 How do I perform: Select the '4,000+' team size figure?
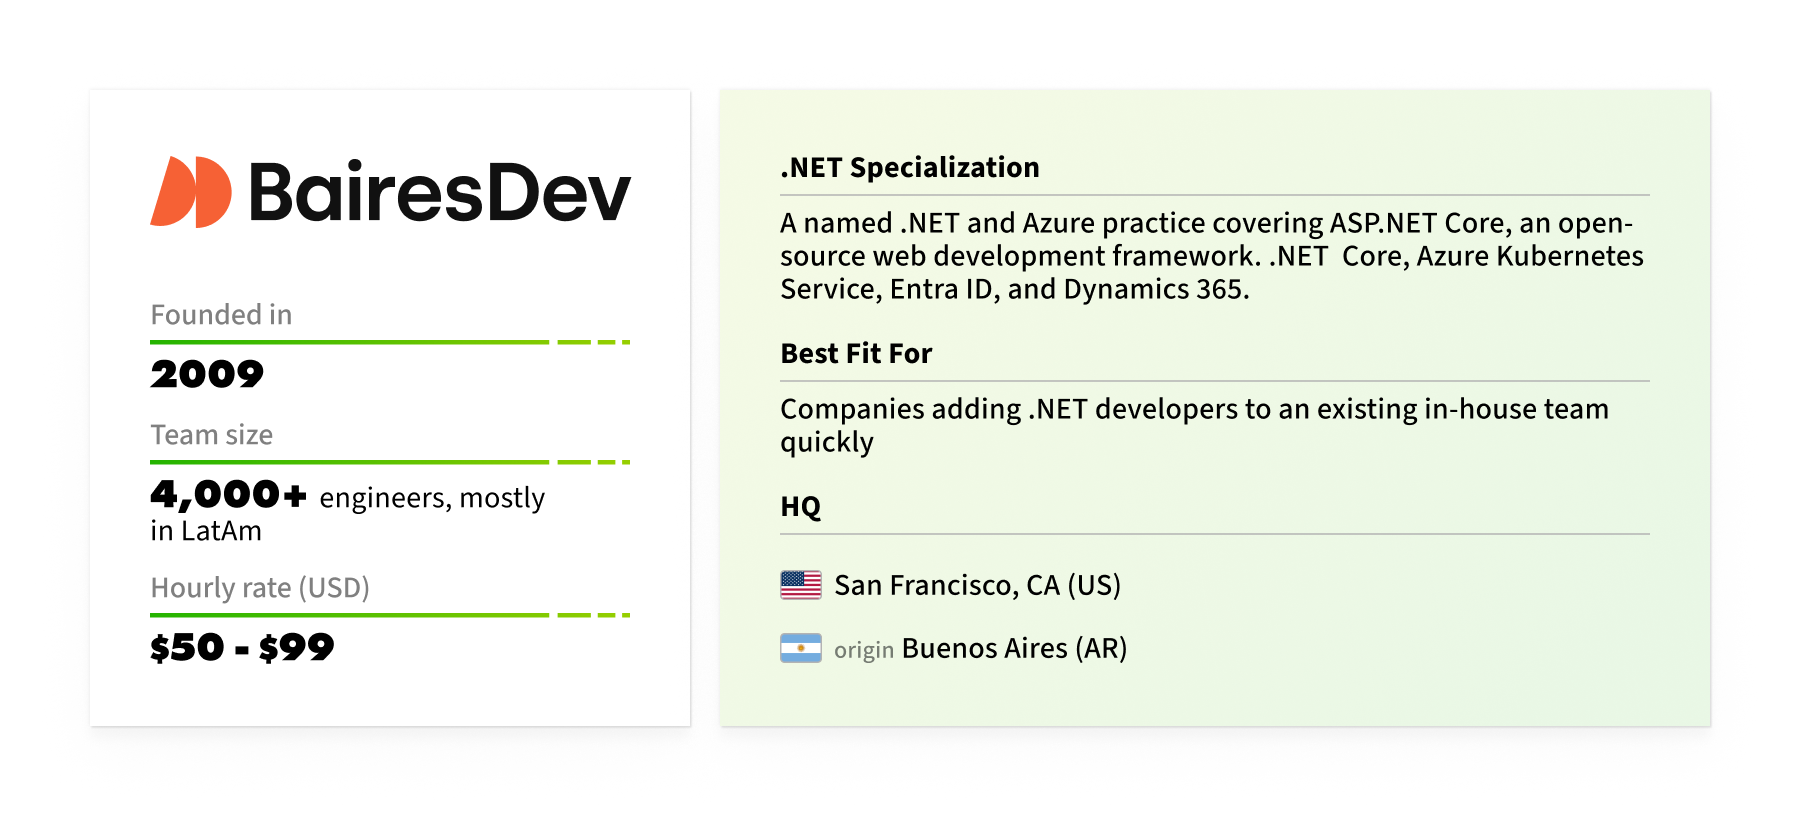pyautogui.click(x=228, y=494)
